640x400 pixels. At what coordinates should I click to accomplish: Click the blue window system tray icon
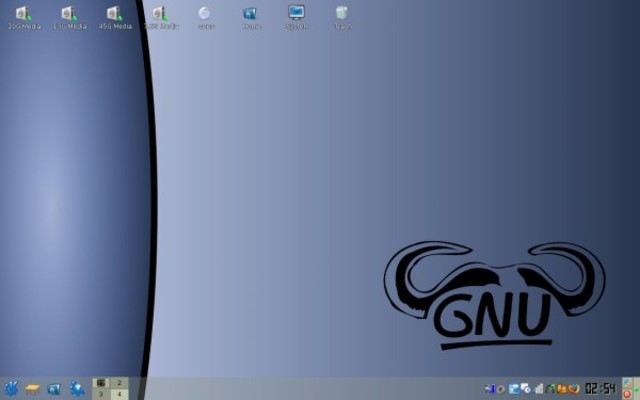click(x=514, y=389)
